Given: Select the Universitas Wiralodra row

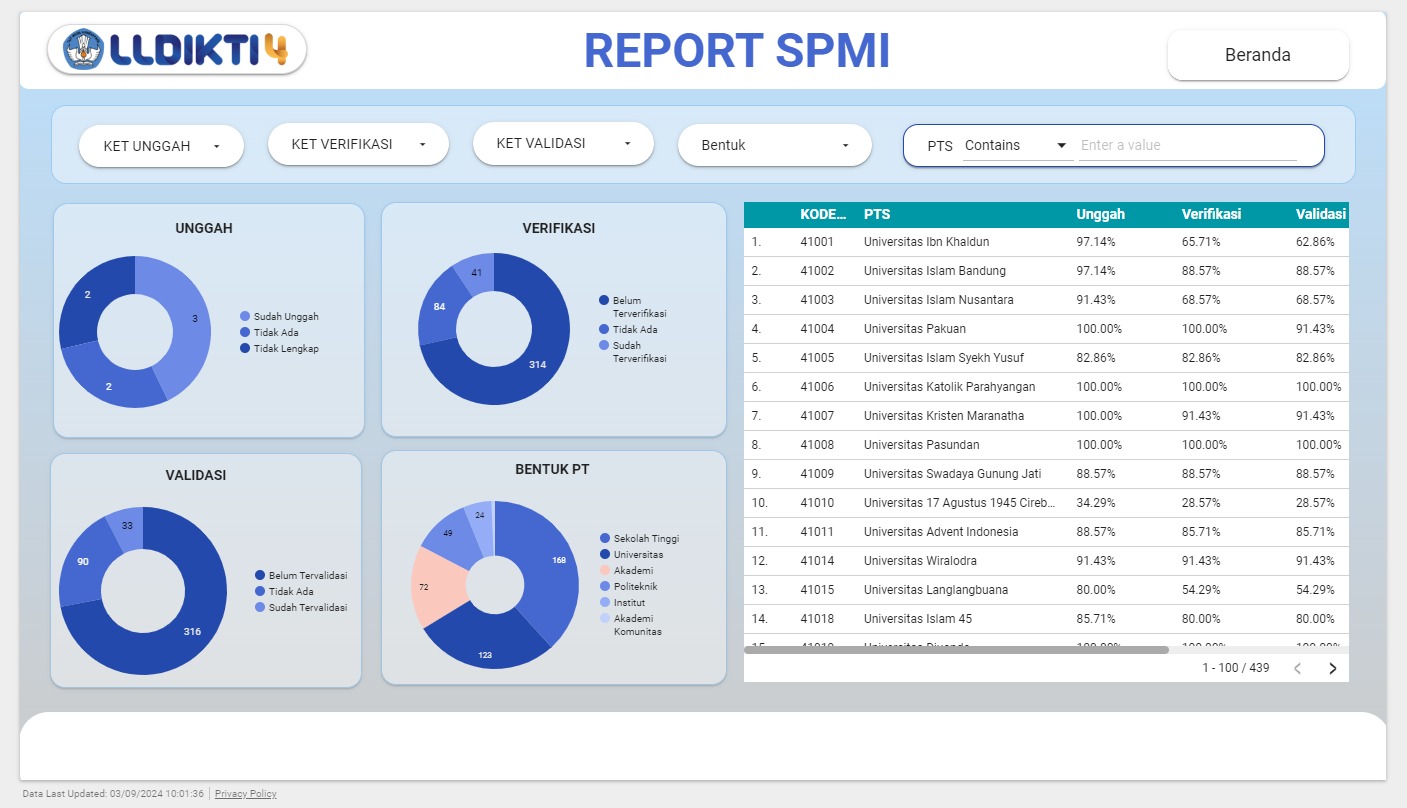Looking at the screenshot, I should [1046, 561].
